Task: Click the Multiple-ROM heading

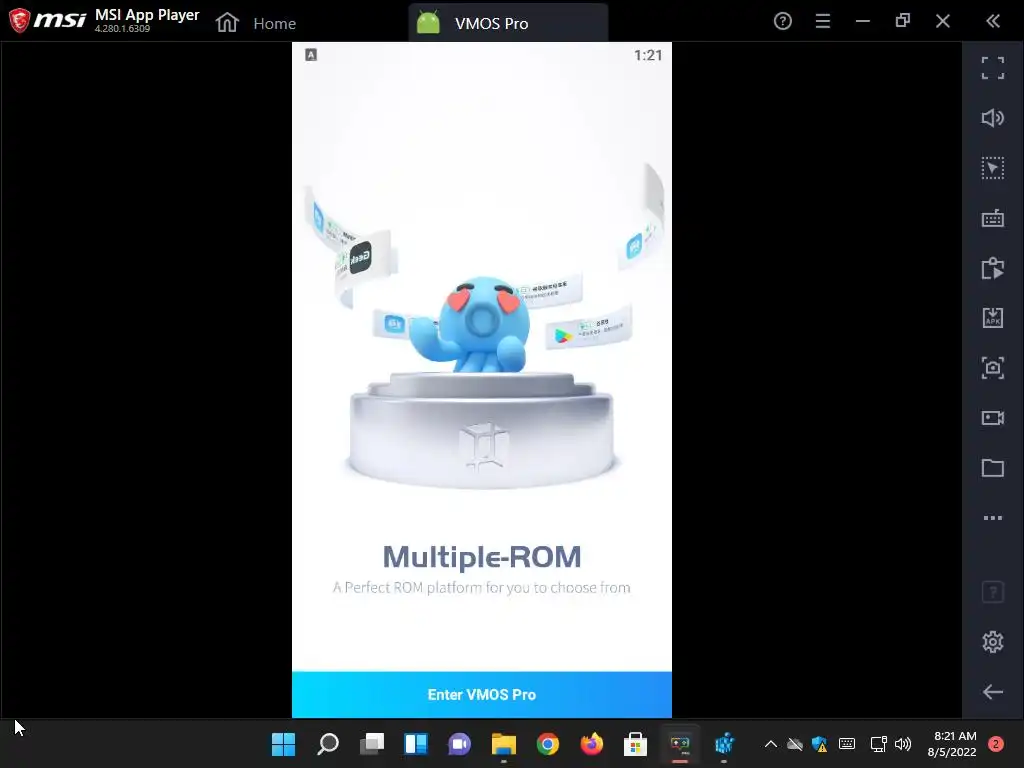Action: tap(482, 557)
